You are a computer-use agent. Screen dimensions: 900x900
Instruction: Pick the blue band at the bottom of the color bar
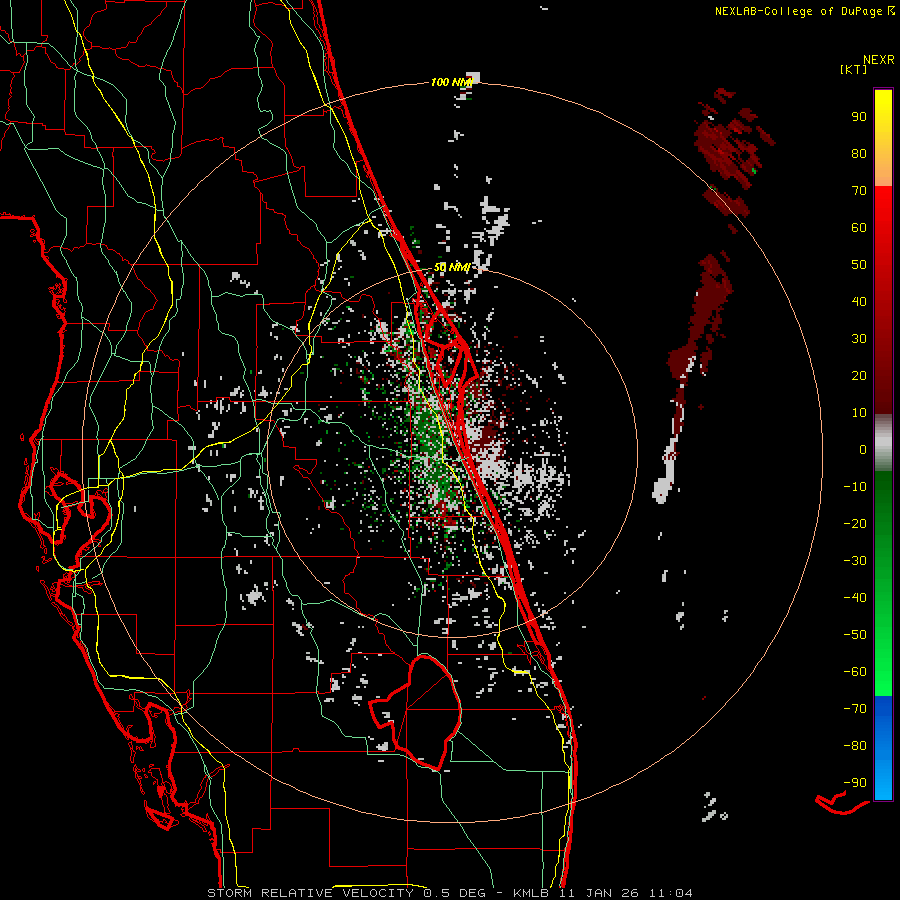(x=883, y=748)
